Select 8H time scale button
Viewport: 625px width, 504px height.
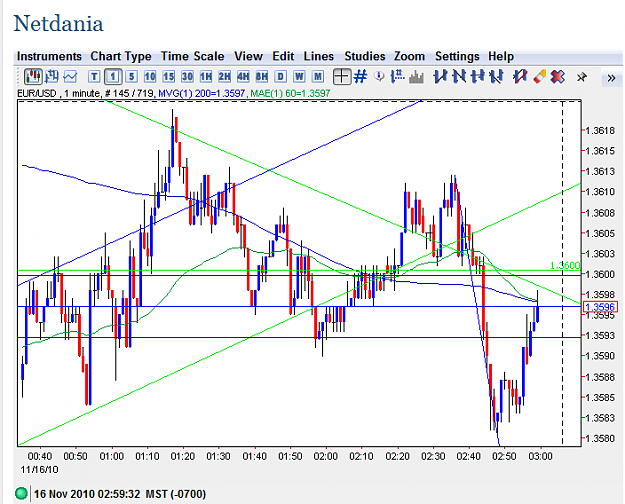[262, 76]
